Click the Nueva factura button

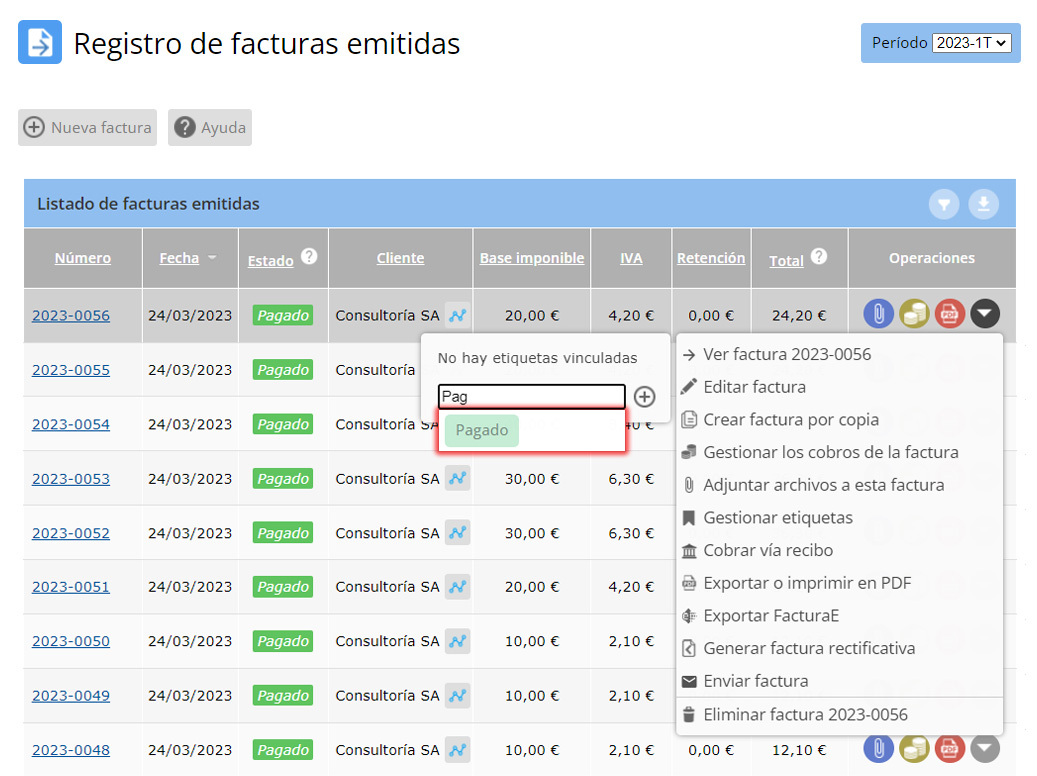tap(87, 127)
